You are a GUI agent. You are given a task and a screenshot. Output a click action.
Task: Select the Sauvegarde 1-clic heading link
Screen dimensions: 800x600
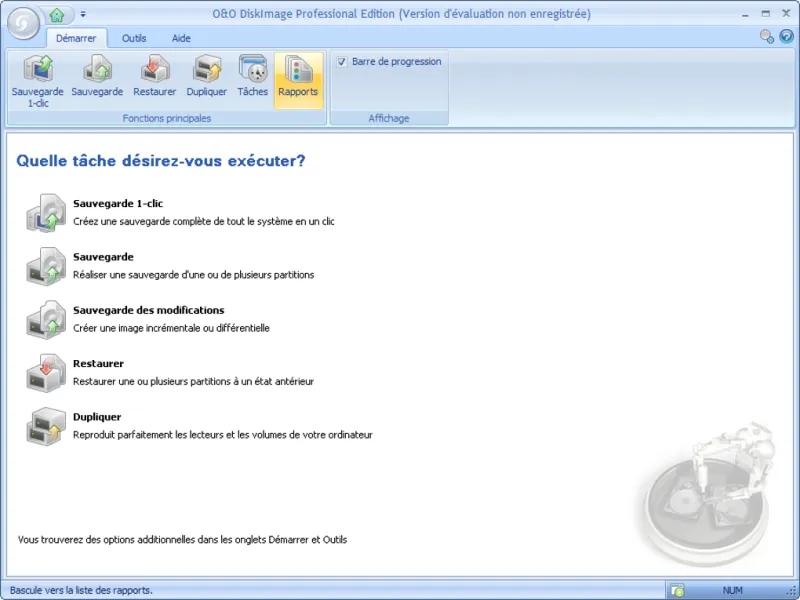tap(118, 204)
